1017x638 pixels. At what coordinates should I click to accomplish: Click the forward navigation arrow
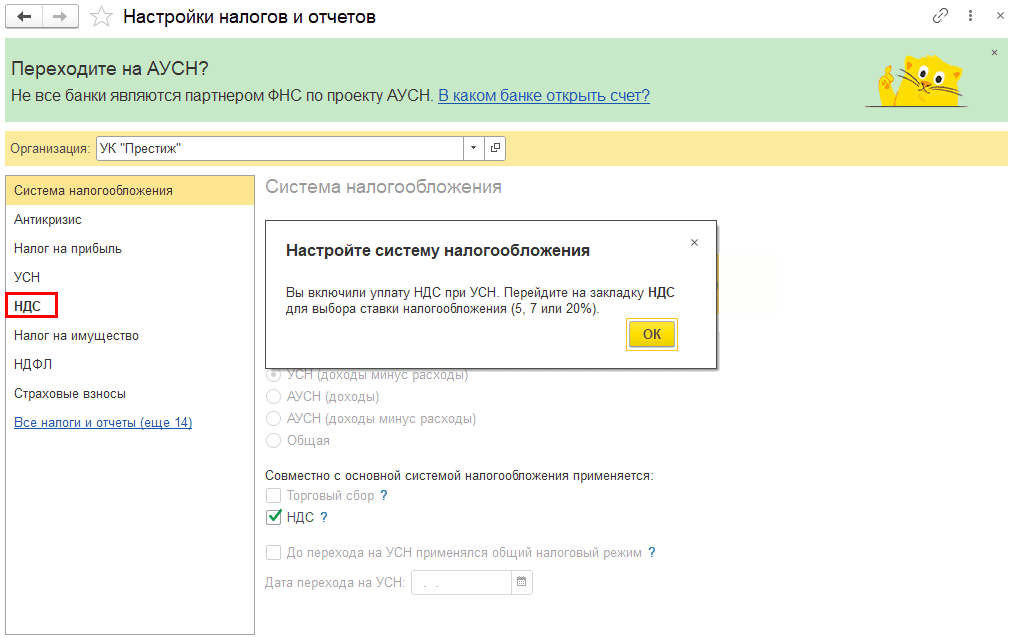coord(60,16)
